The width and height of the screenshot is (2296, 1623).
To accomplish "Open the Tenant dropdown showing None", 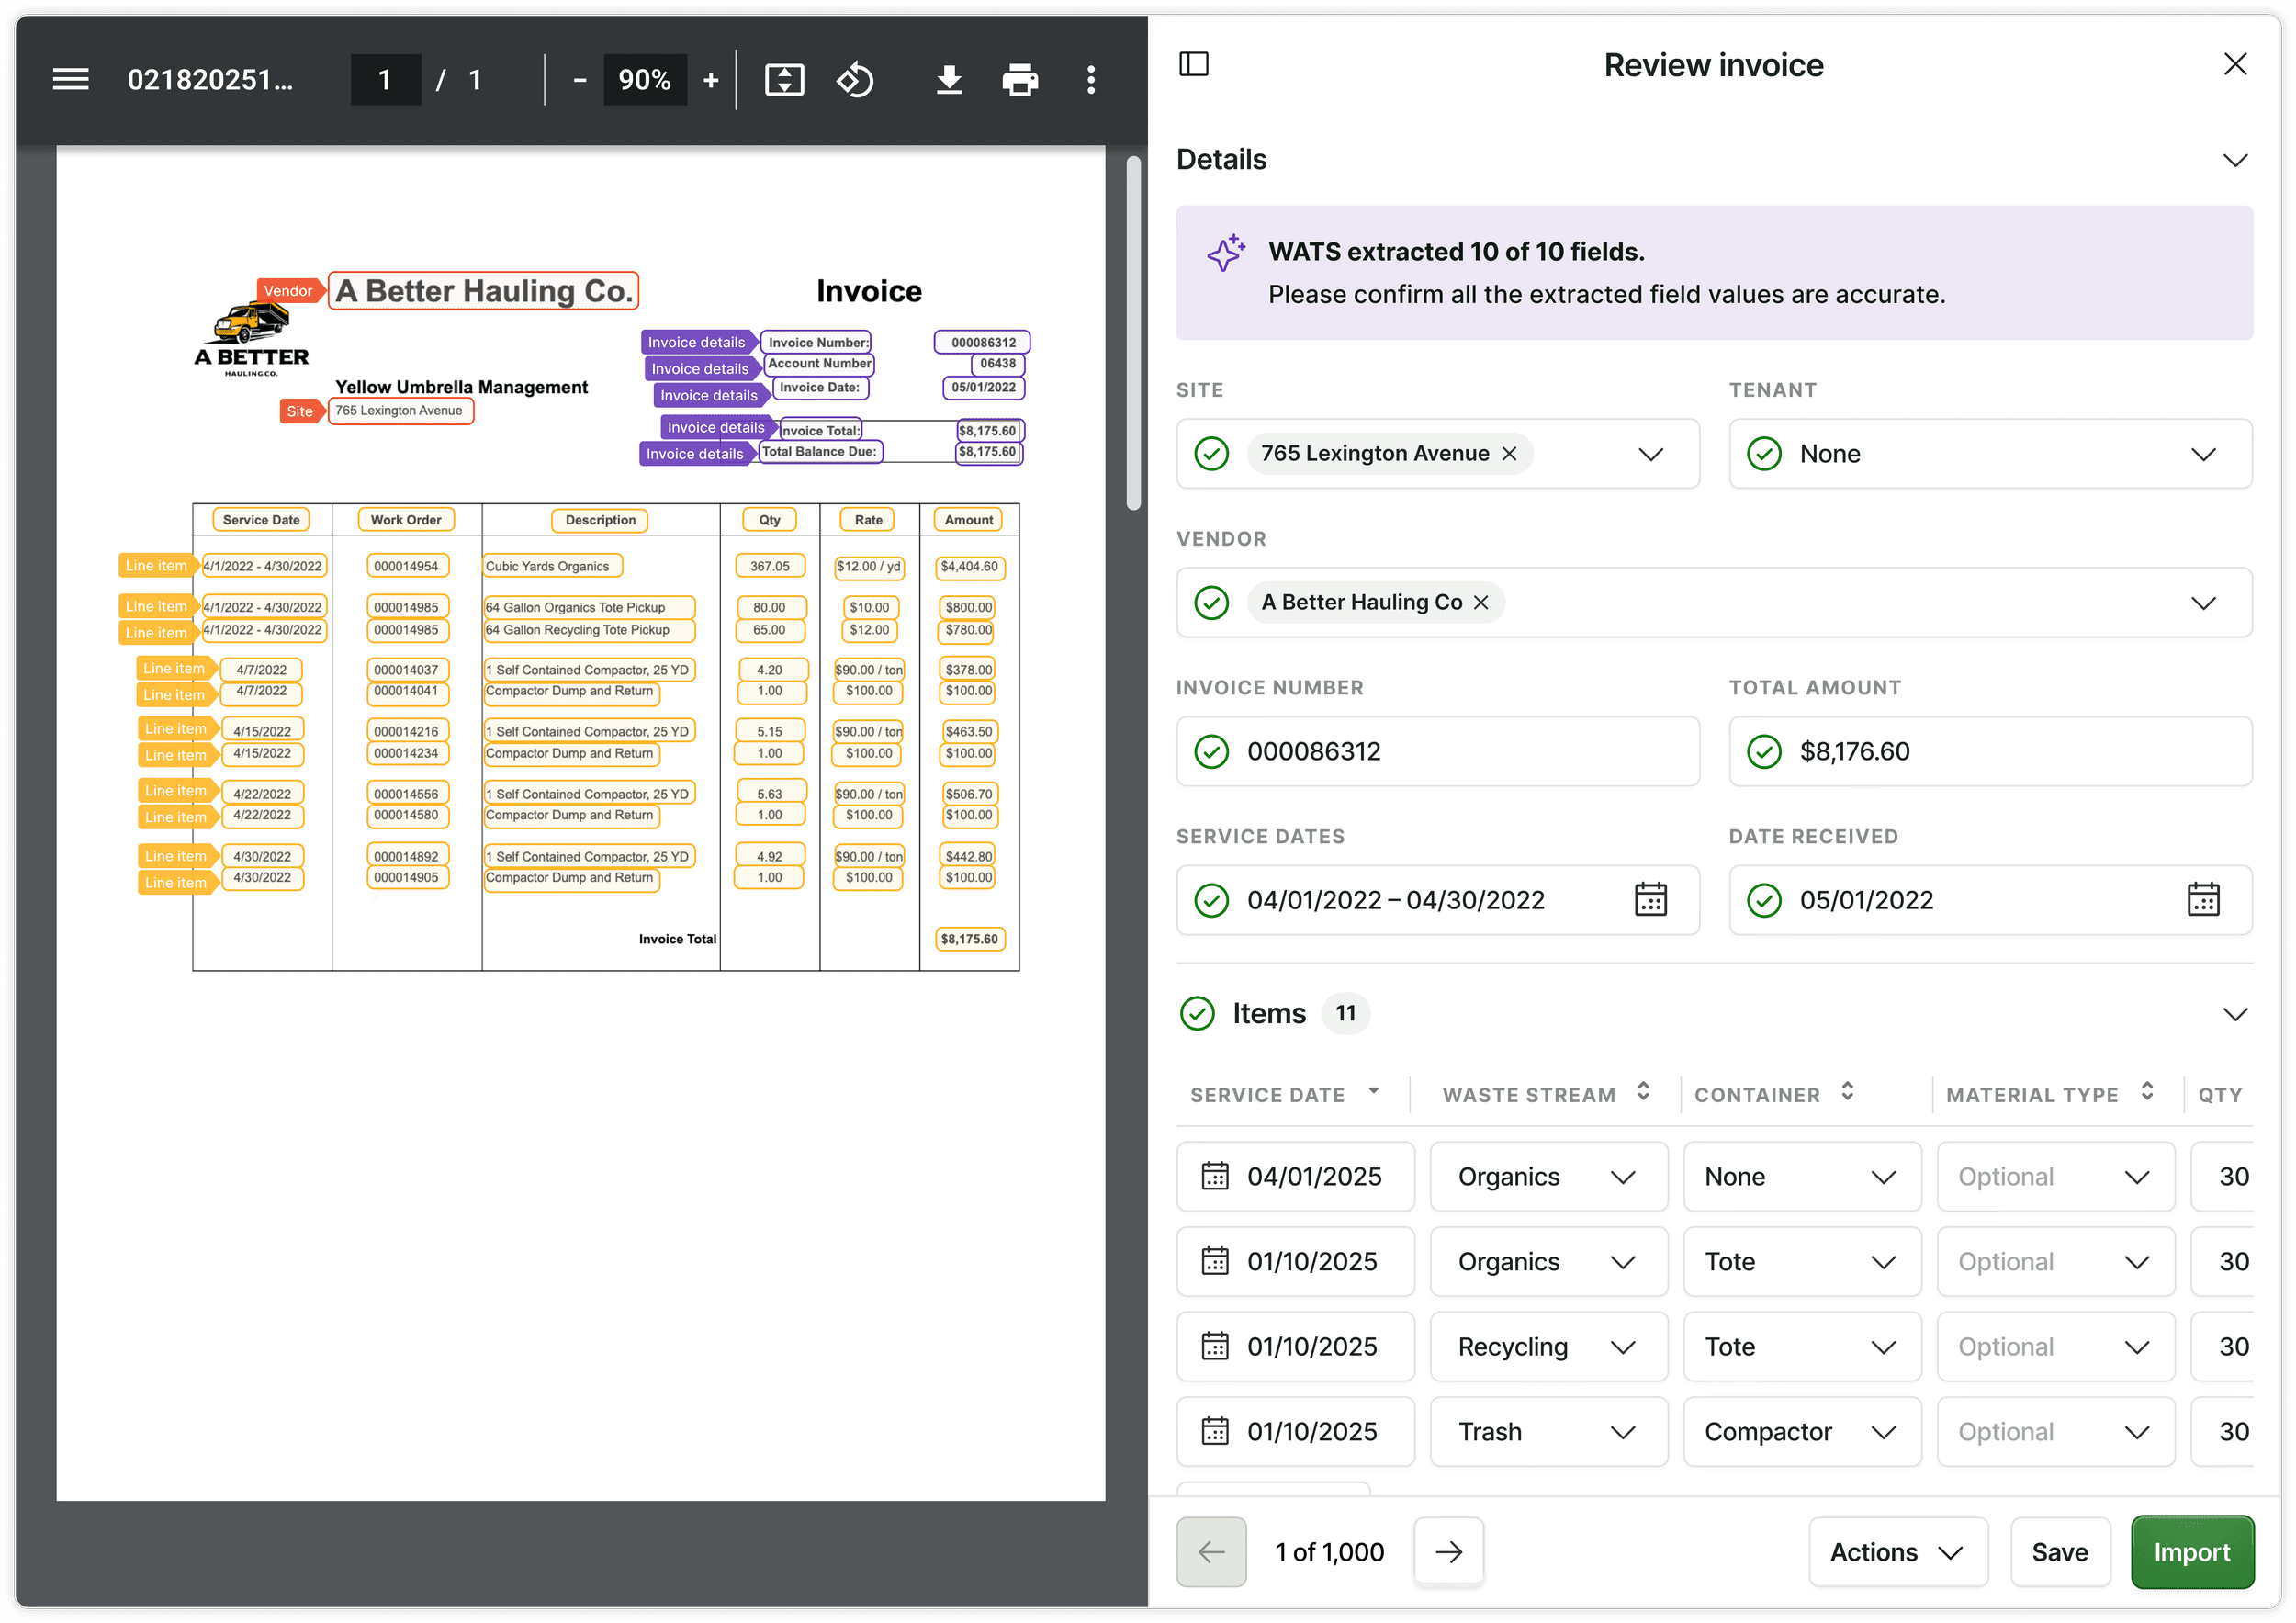I will tap(1990, 453).
